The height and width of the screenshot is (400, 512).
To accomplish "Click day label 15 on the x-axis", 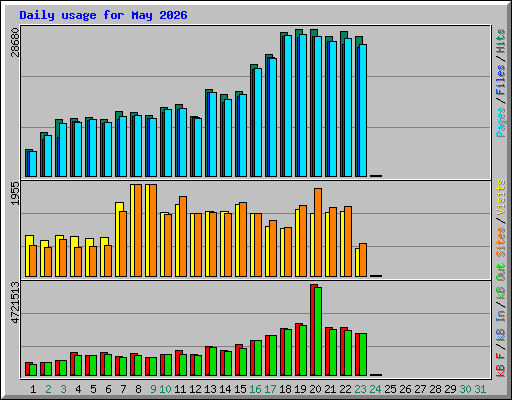I will 240,389.
